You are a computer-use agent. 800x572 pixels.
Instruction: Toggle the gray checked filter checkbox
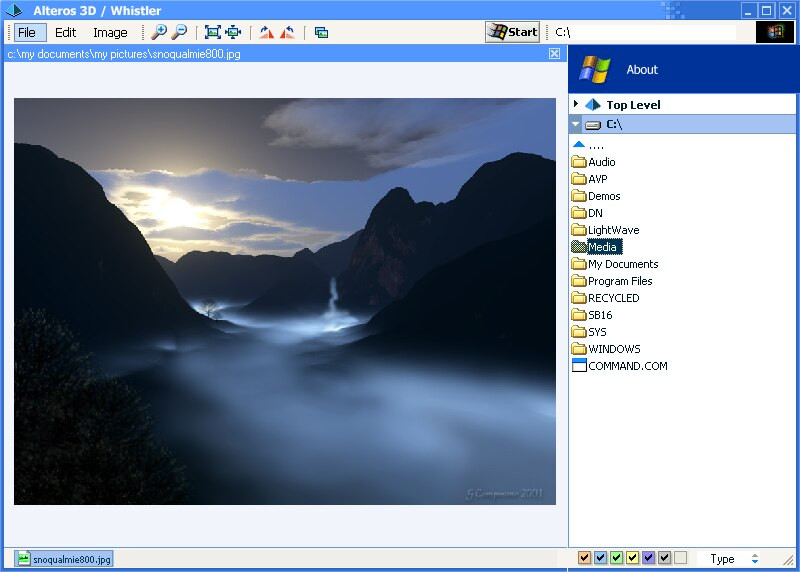click(664, 558)
